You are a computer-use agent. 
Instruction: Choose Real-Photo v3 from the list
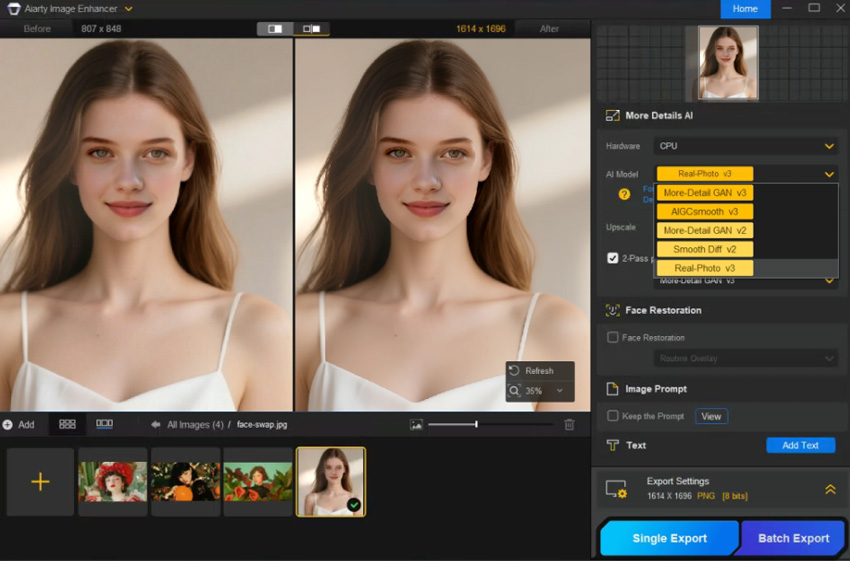705,268
